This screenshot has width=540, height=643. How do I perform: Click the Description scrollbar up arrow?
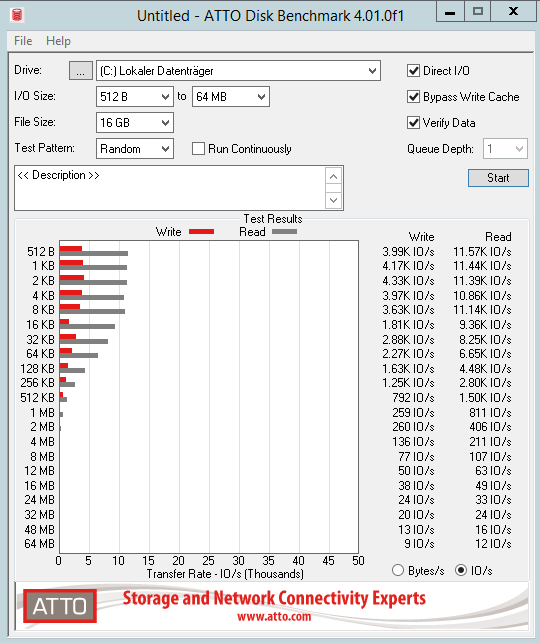(x=333, y=176)
